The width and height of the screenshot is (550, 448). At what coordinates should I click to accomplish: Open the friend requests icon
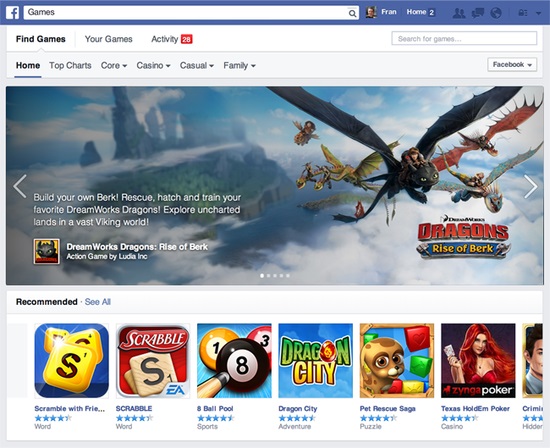(x=459, y=13)
